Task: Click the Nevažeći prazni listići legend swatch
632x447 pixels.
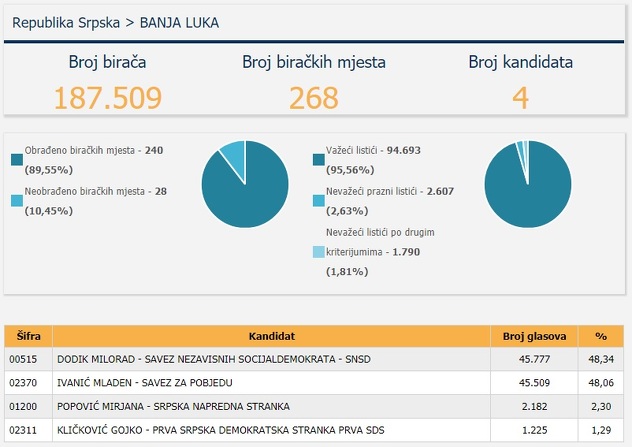Action: (x=319, y=201)
